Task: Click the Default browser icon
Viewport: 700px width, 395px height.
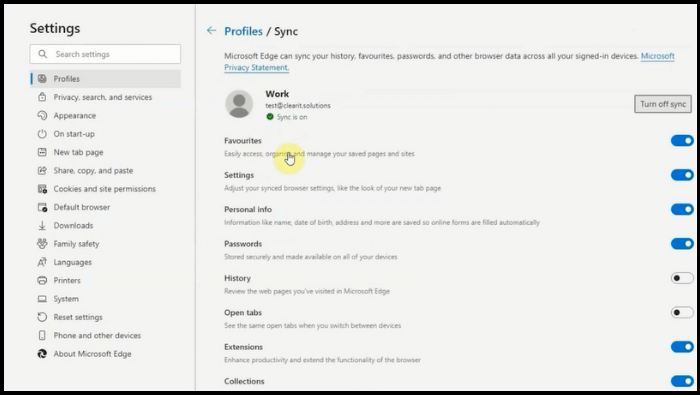Action: tap(42, 207)
